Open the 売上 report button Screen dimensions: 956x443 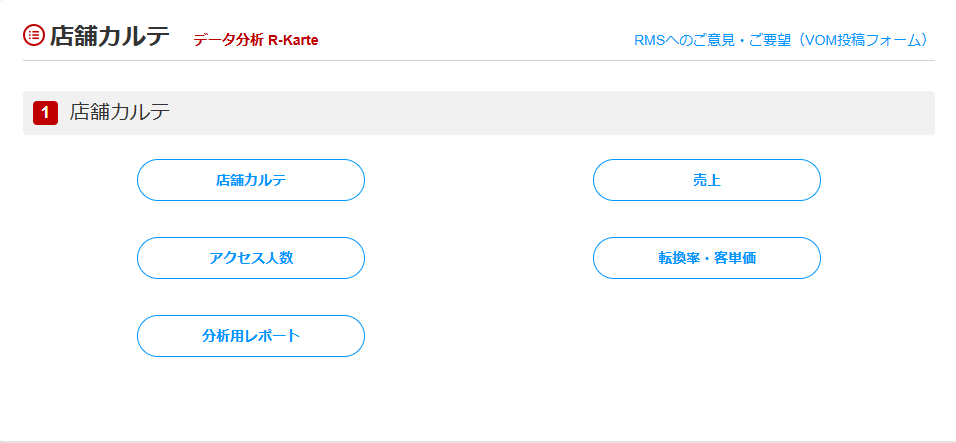[706, 180]
